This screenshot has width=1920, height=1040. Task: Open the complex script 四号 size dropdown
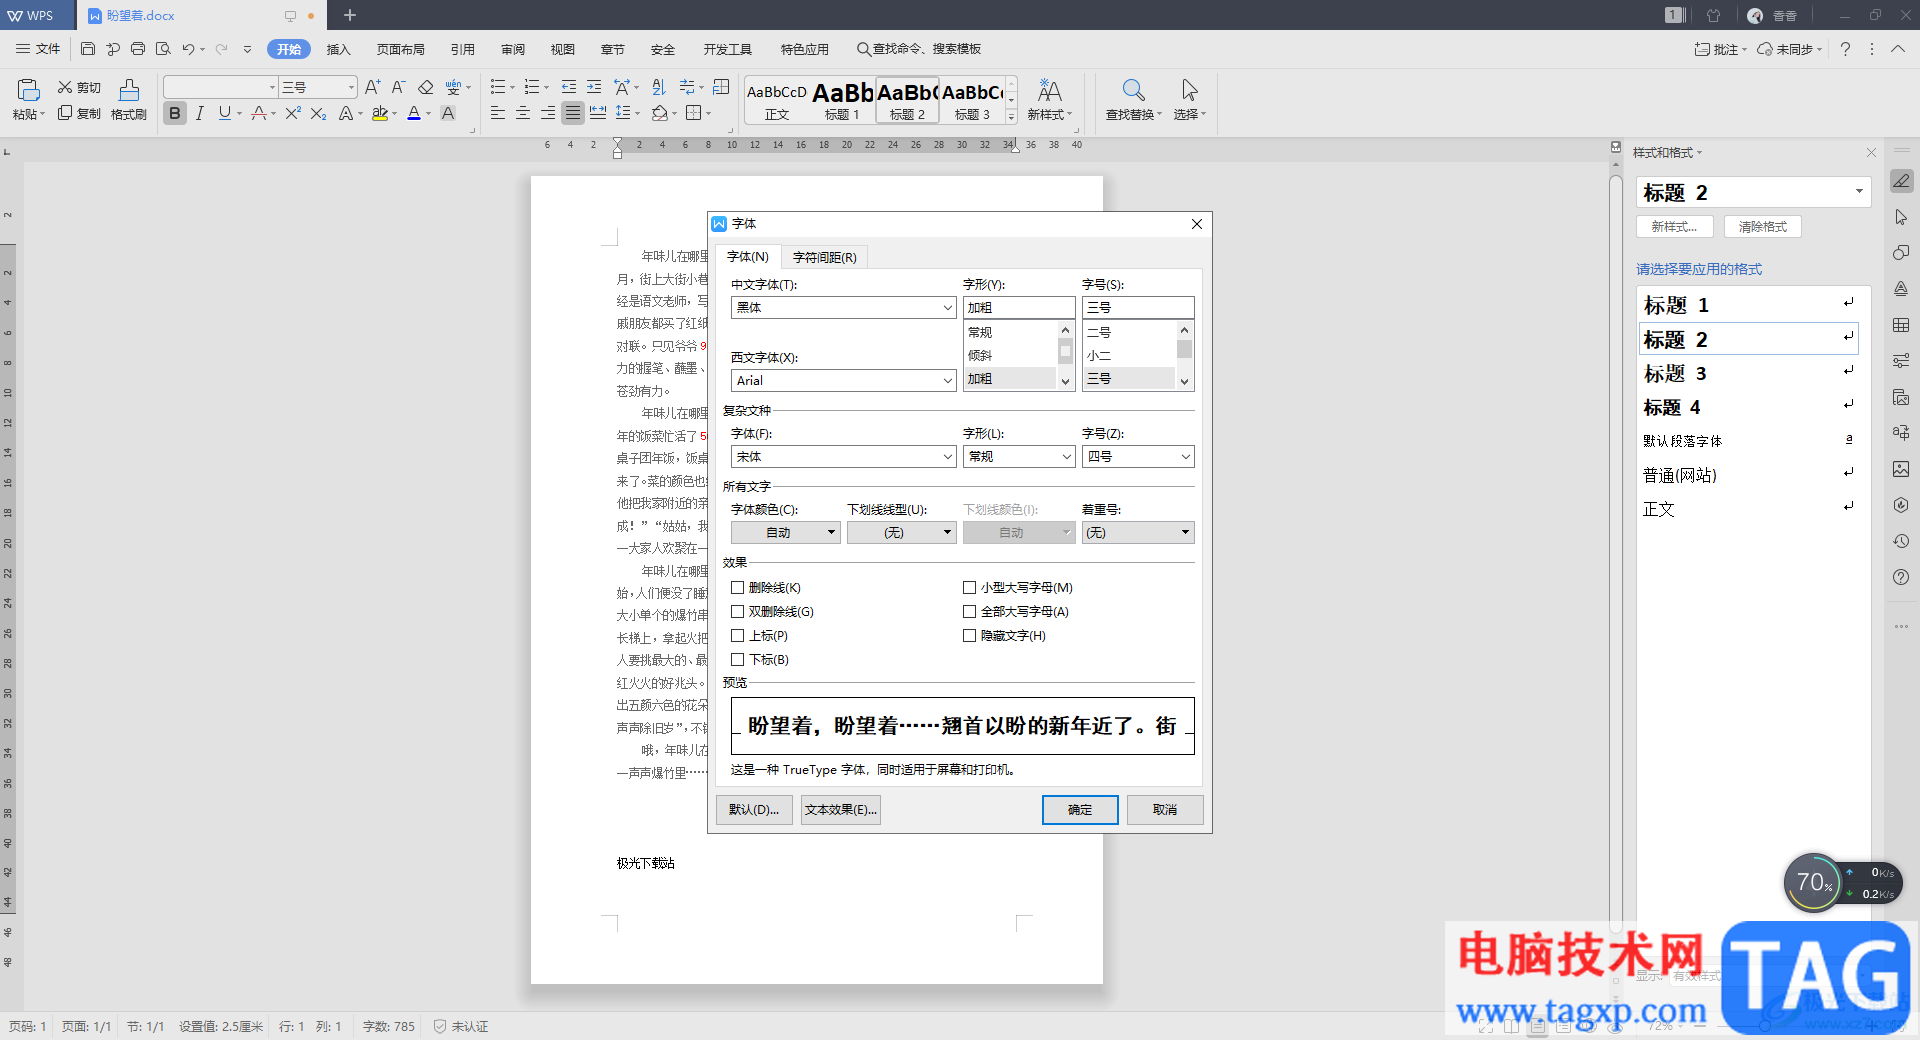(1185, 457)
